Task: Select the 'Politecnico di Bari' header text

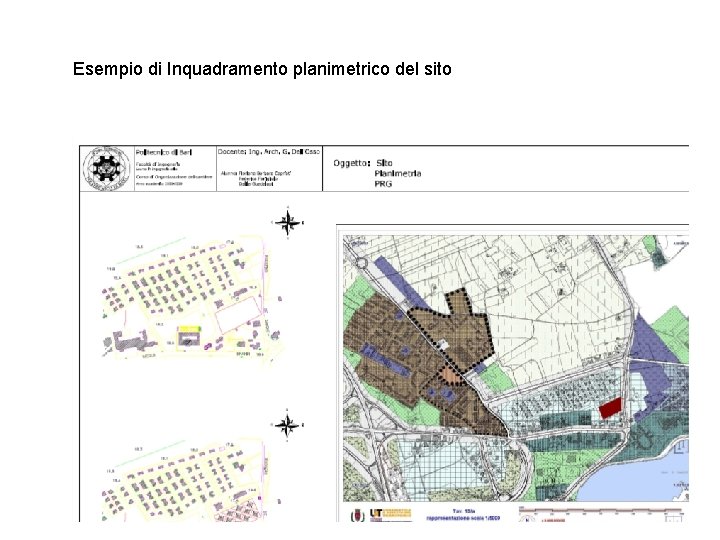Action: click(164, 152)
